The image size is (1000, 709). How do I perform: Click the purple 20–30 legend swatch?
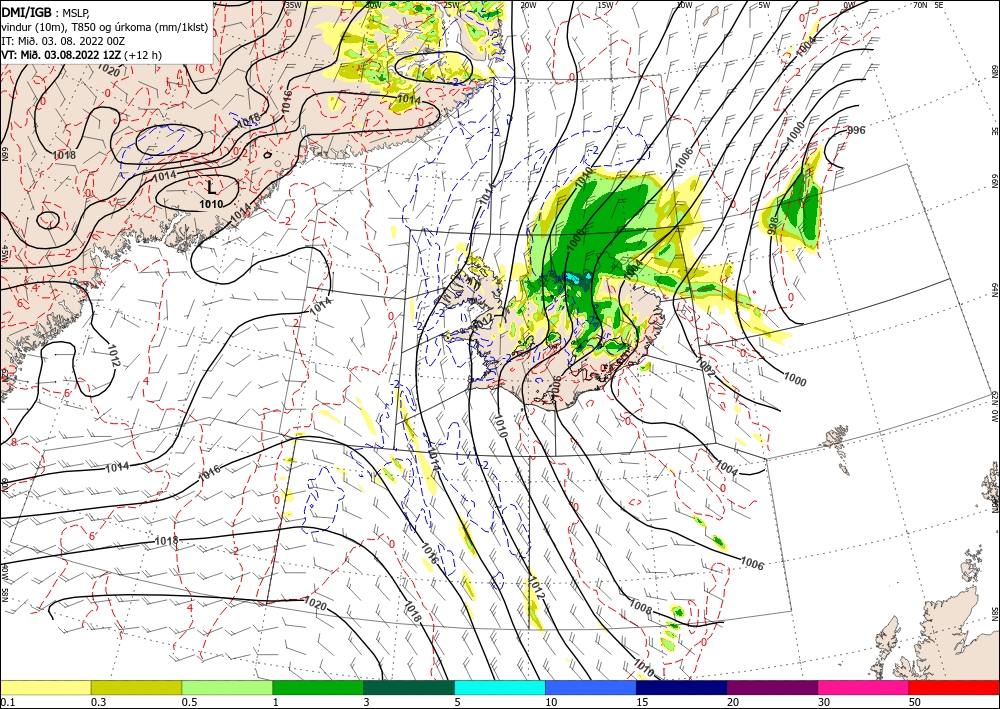[x=772, y=687]
